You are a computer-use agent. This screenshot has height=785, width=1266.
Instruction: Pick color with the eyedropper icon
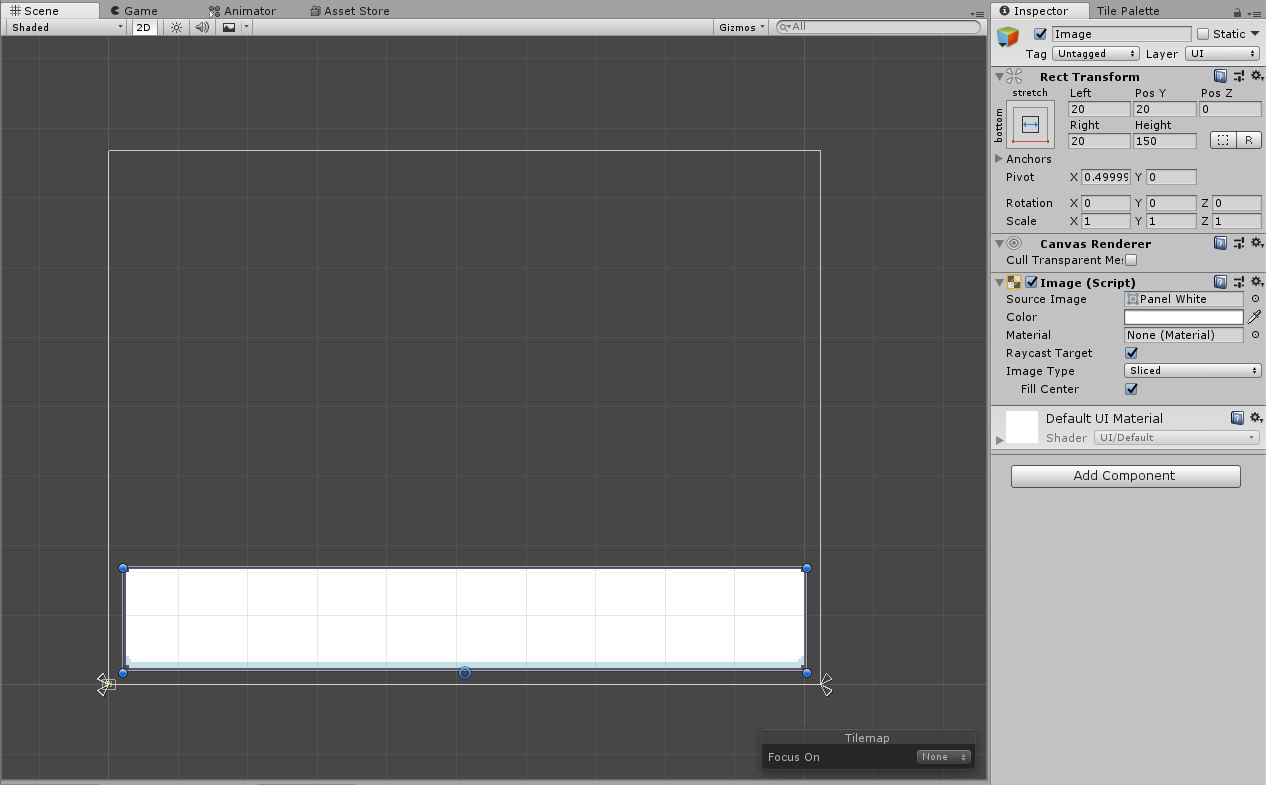click(x=1254, y=317)
